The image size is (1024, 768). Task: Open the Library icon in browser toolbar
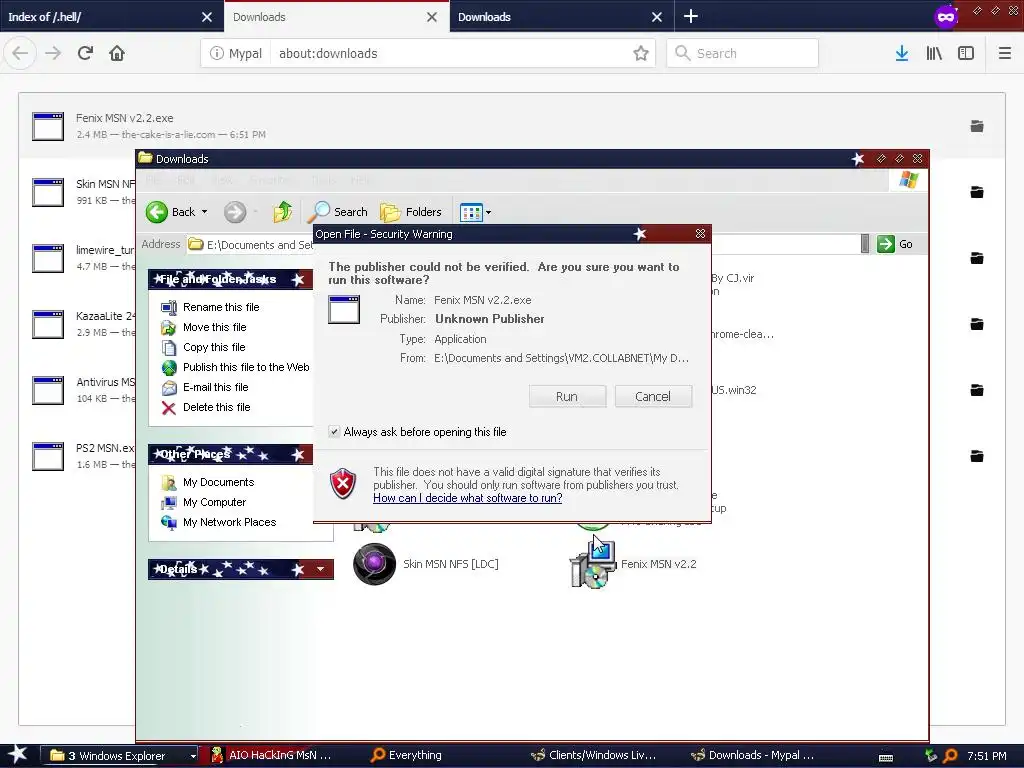tap(934, 54)
